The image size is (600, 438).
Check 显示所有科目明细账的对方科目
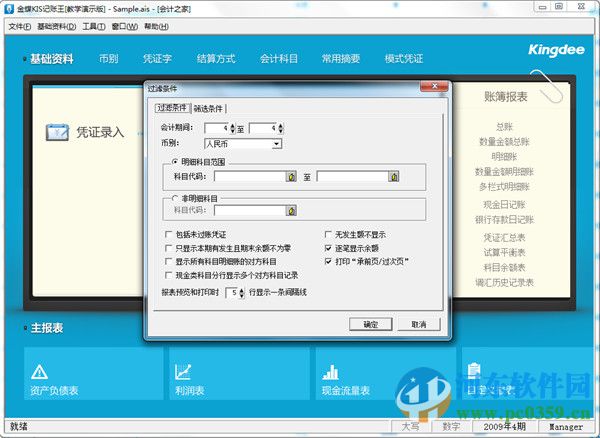(x=168, y=262)
